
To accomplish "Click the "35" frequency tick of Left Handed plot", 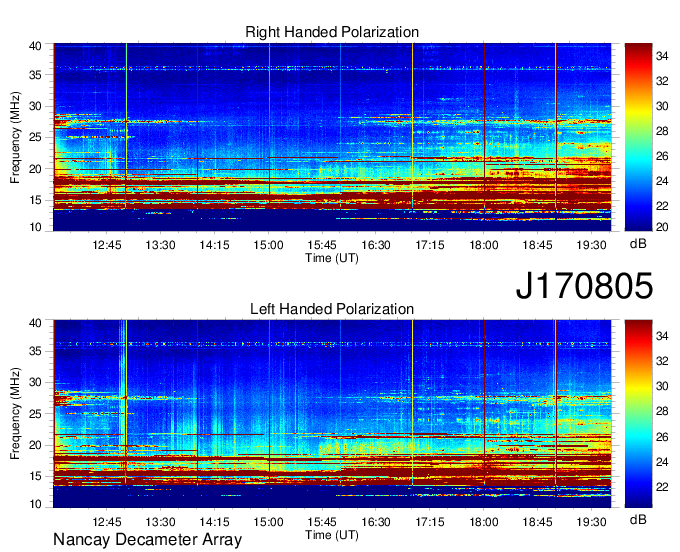I will tap(35, 351).
